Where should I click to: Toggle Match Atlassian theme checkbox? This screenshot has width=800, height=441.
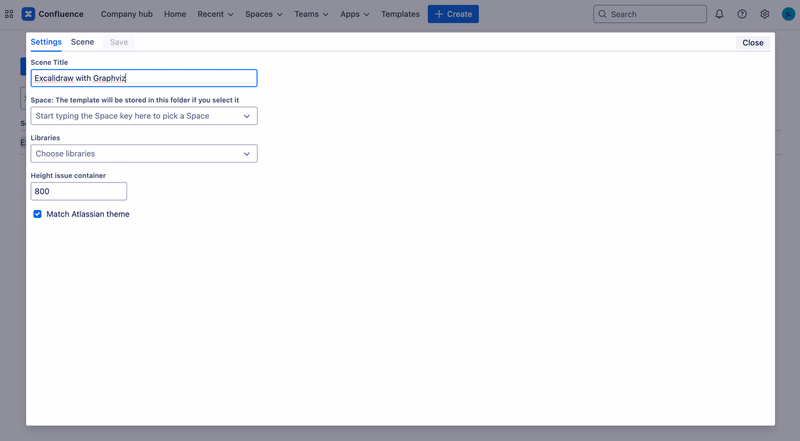(x=37, y=214)
